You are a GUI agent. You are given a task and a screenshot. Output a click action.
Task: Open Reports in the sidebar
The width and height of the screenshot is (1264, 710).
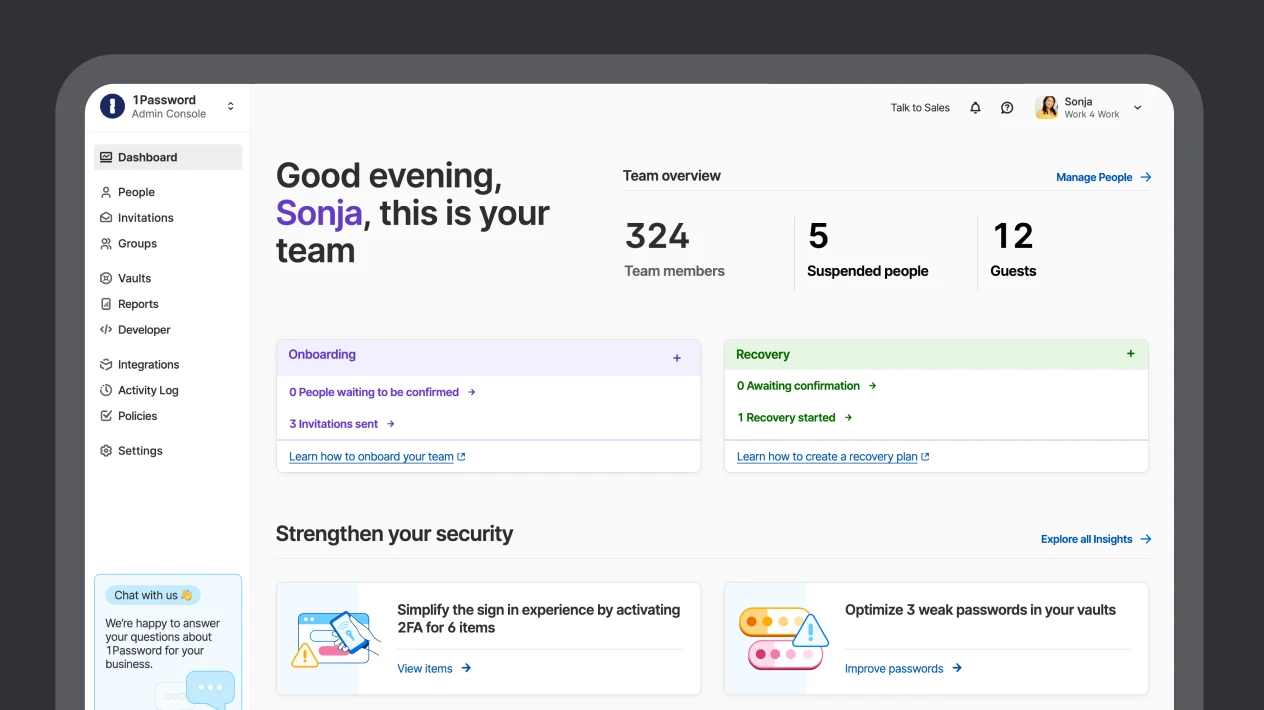[138, 304]
